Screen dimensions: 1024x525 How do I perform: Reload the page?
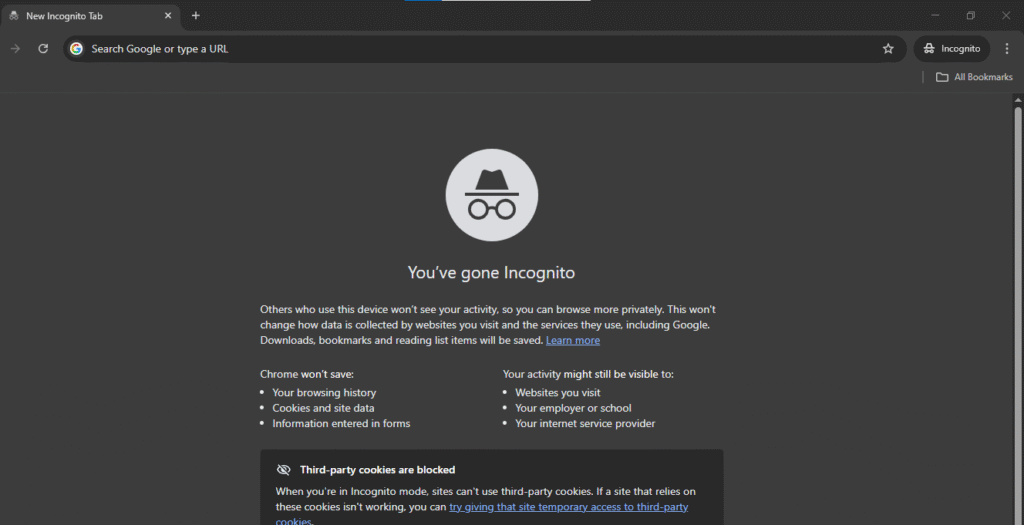(x=43, y=49)
